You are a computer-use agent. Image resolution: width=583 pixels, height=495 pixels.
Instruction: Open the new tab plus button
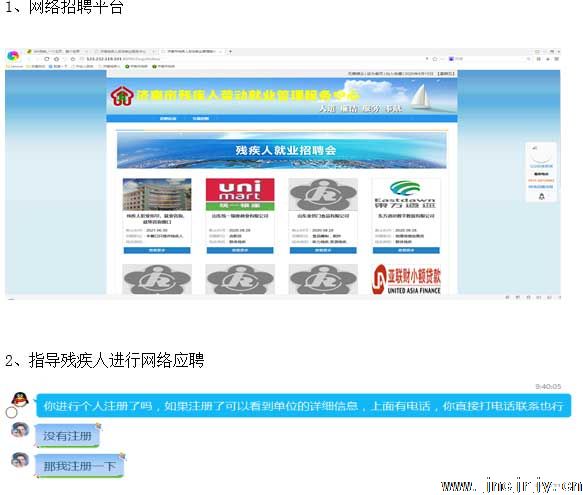[x=230, y=51]
